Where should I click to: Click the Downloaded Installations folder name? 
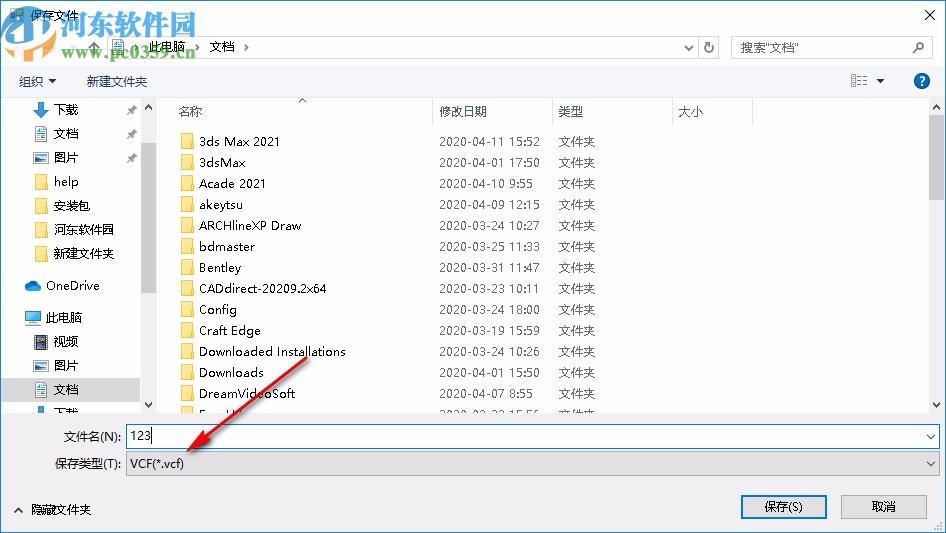(272, 352)
